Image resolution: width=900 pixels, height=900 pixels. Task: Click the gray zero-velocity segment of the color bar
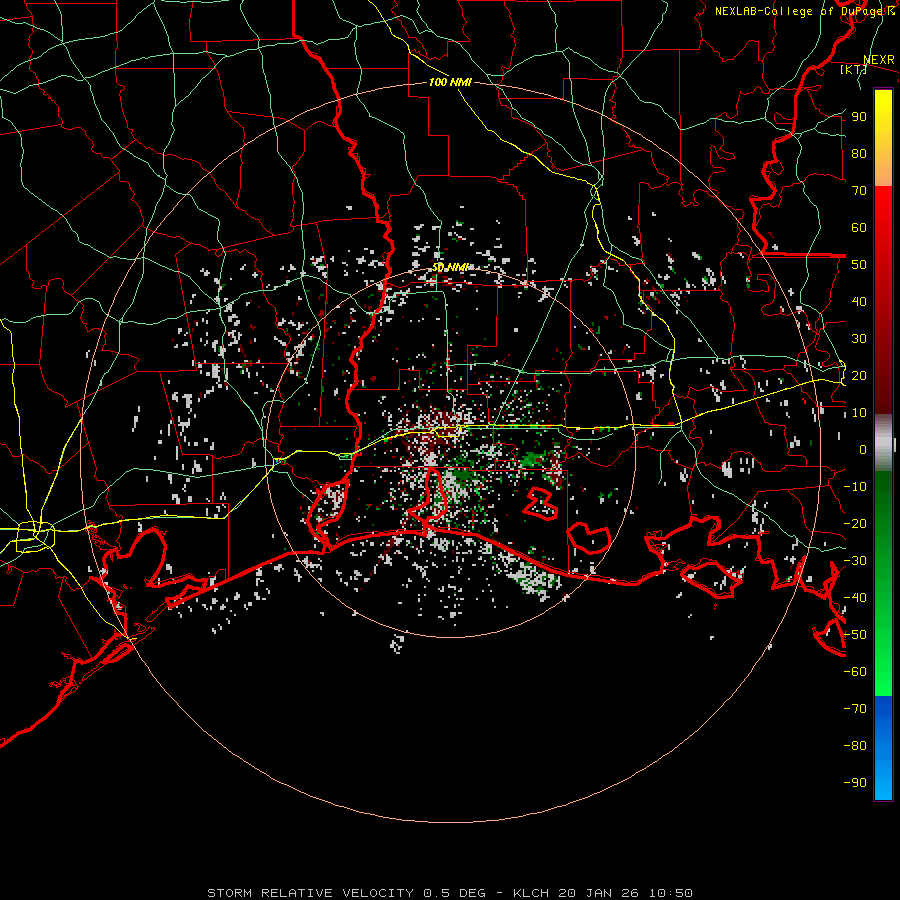pos(883,442)
